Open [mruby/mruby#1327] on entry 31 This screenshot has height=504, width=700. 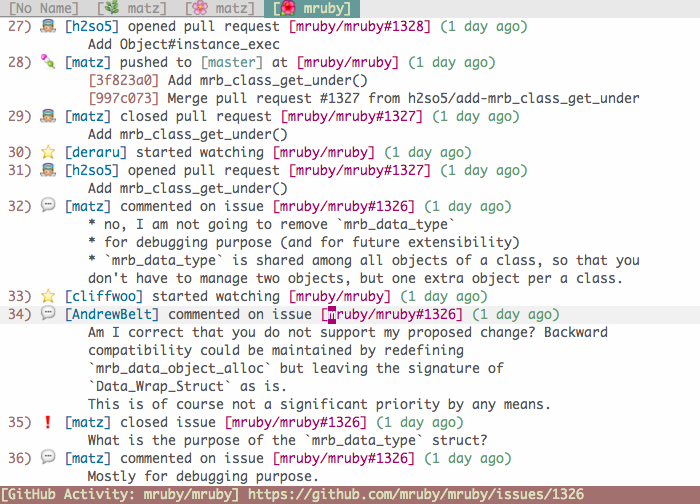coord(360,171)
